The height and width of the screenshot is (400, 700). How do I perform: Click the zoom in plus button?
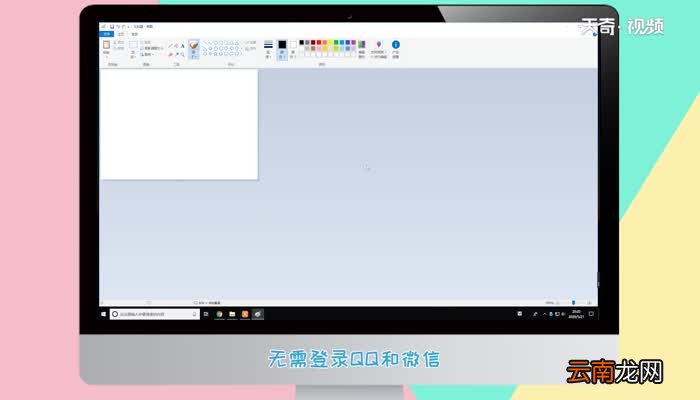pyautogui.click(x=589, y=303)
